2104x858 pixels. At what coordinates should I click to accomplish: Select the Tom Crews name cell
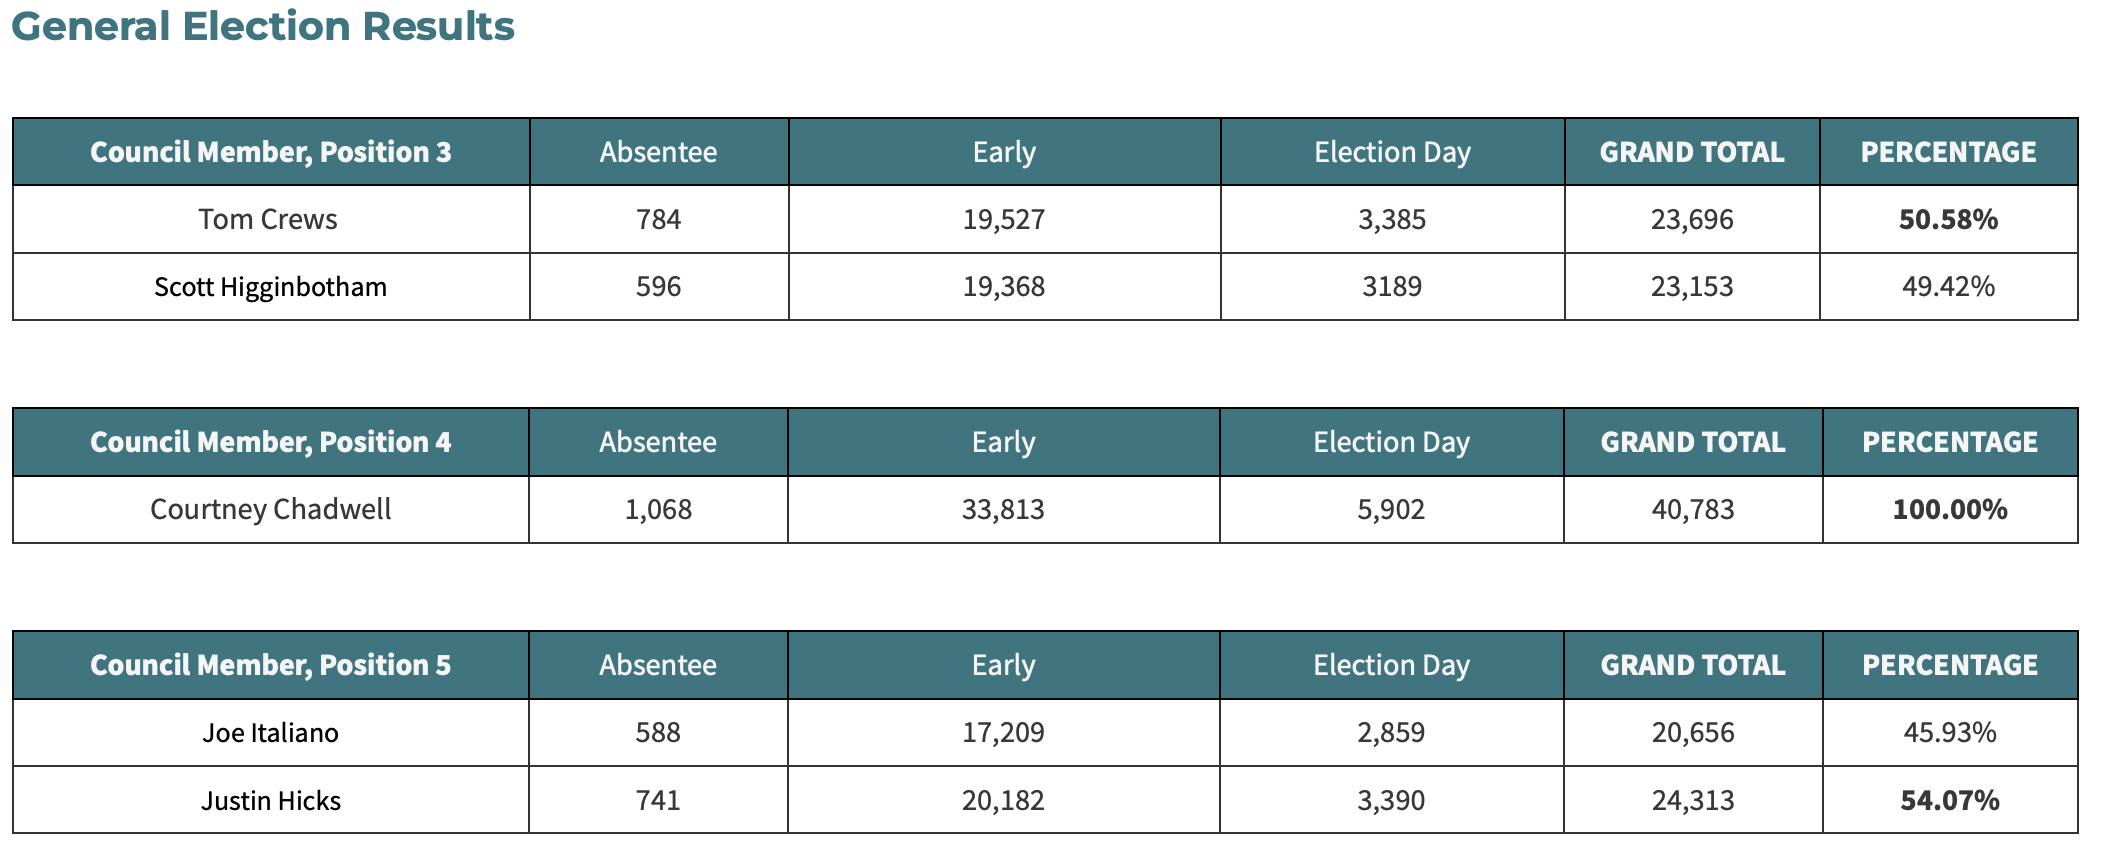click(x=268, y=219)
